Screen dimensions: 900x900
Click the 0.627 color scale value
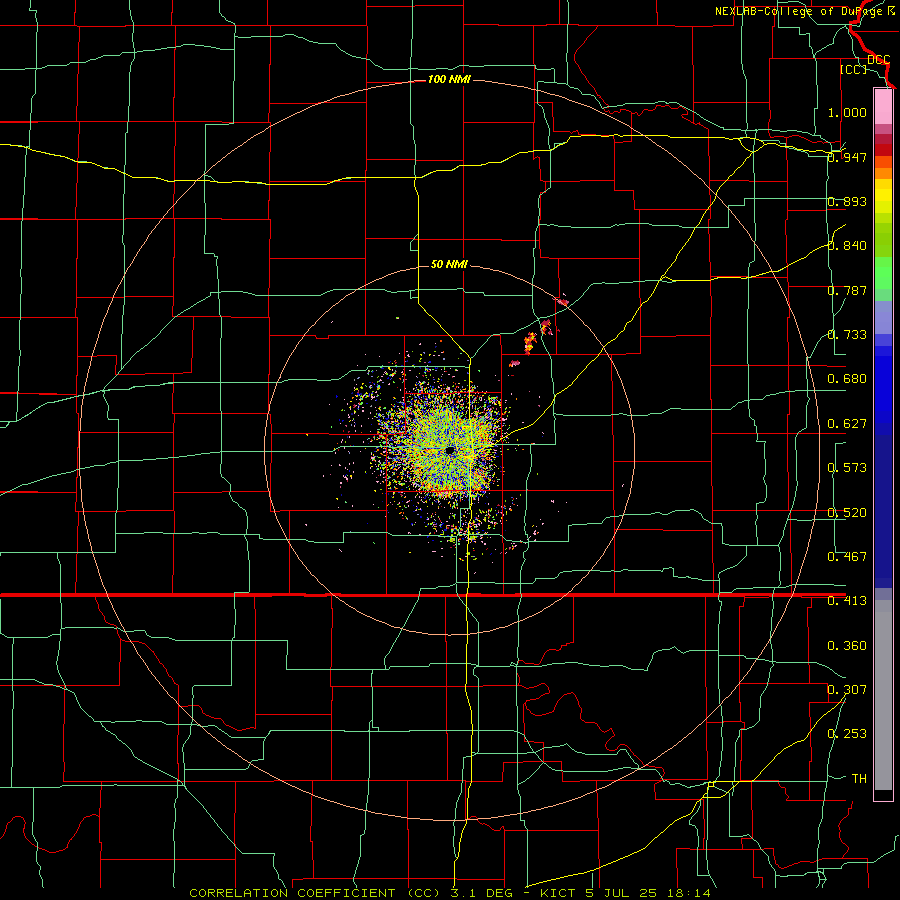tap(847, 424)
